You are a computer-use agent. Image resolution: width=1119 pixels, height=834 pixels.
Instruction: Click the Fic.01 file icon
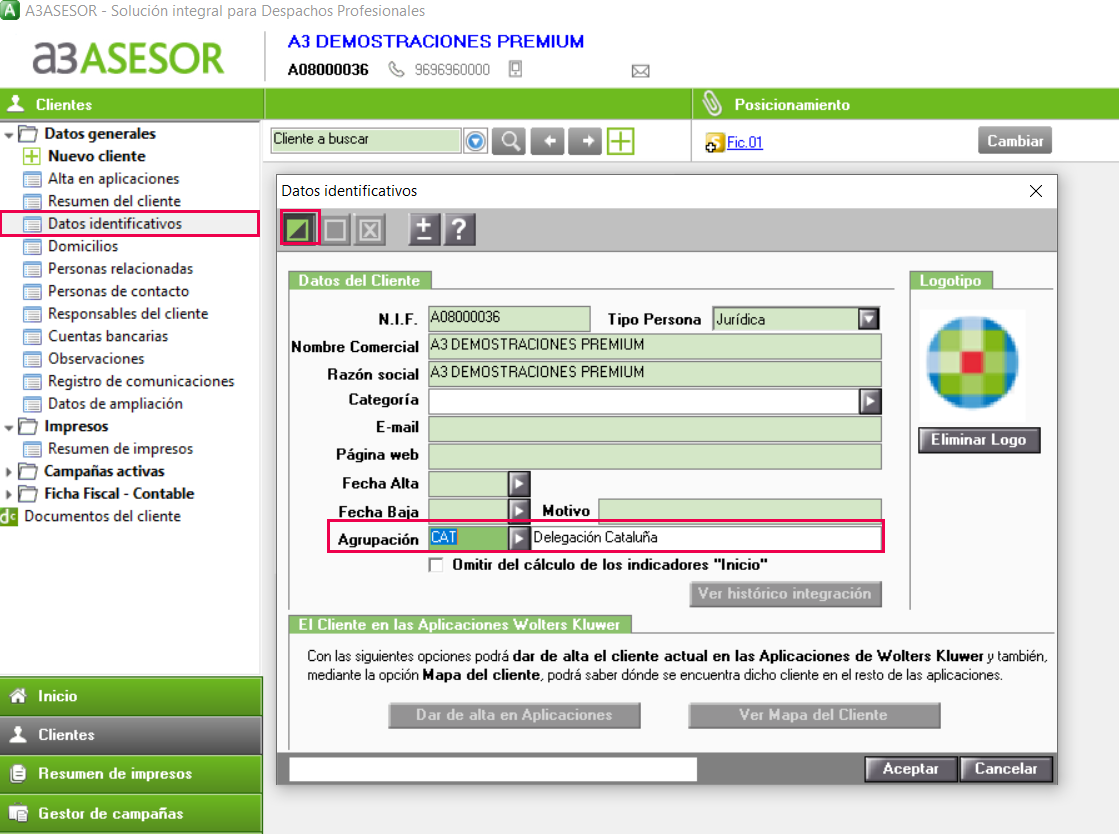click(x=714, y=143)
